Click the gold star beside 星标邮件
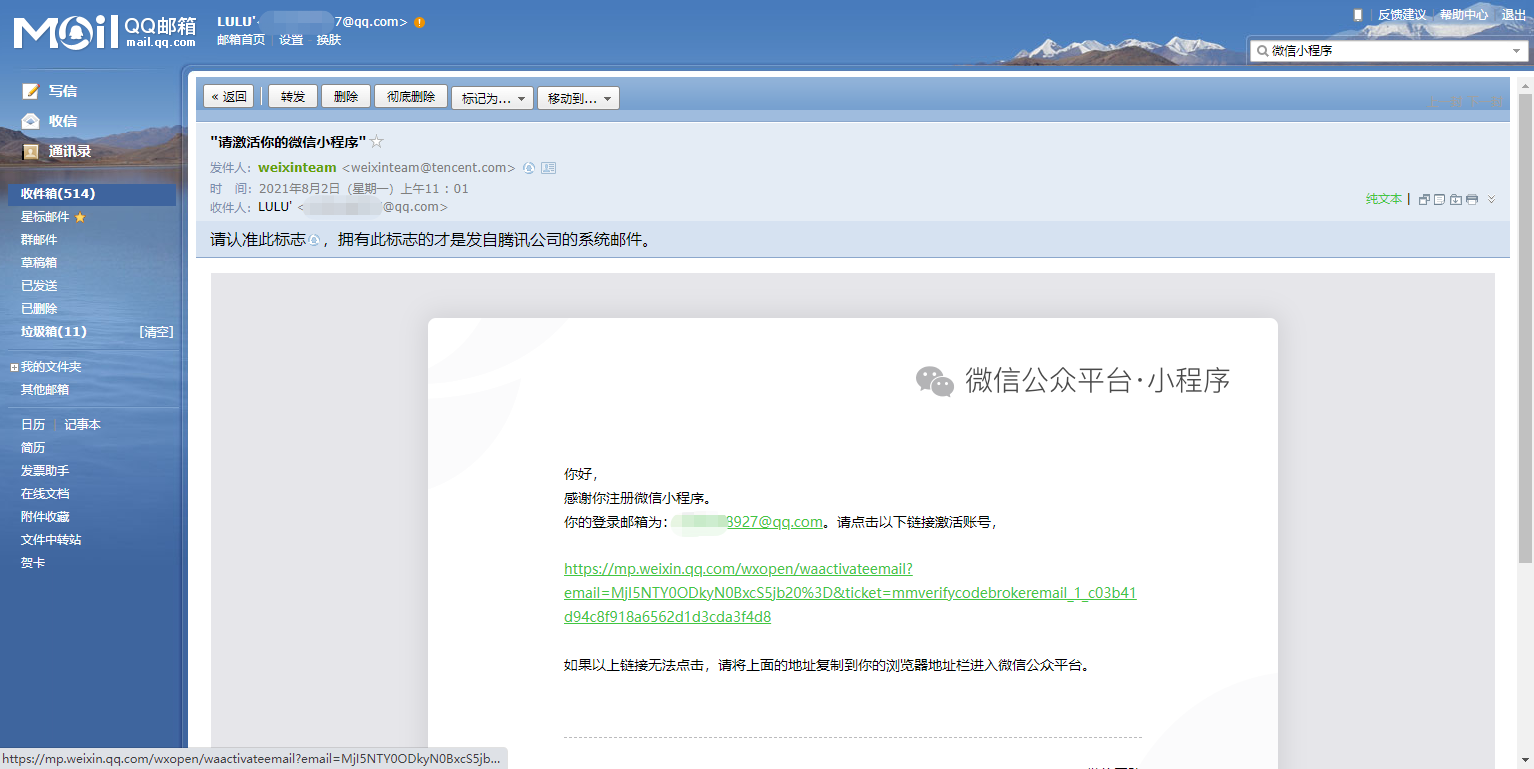Screen dimensions: 1534x769 pos(80,217)
